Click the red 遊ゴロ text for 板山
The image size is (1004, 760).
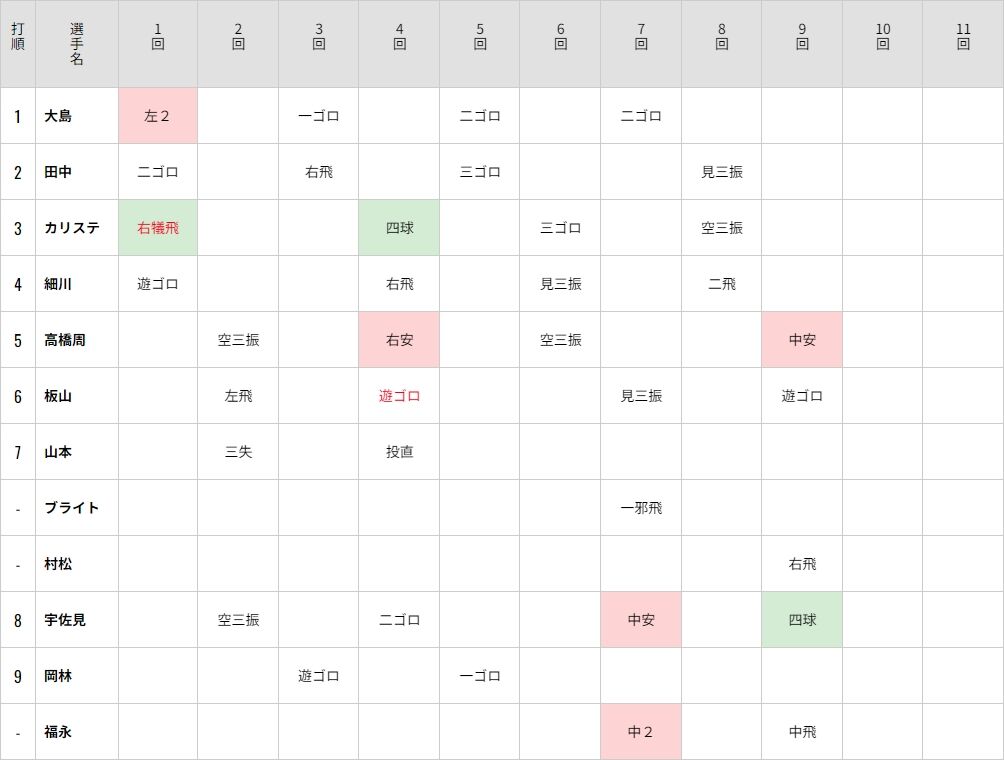tap(399, 396)
